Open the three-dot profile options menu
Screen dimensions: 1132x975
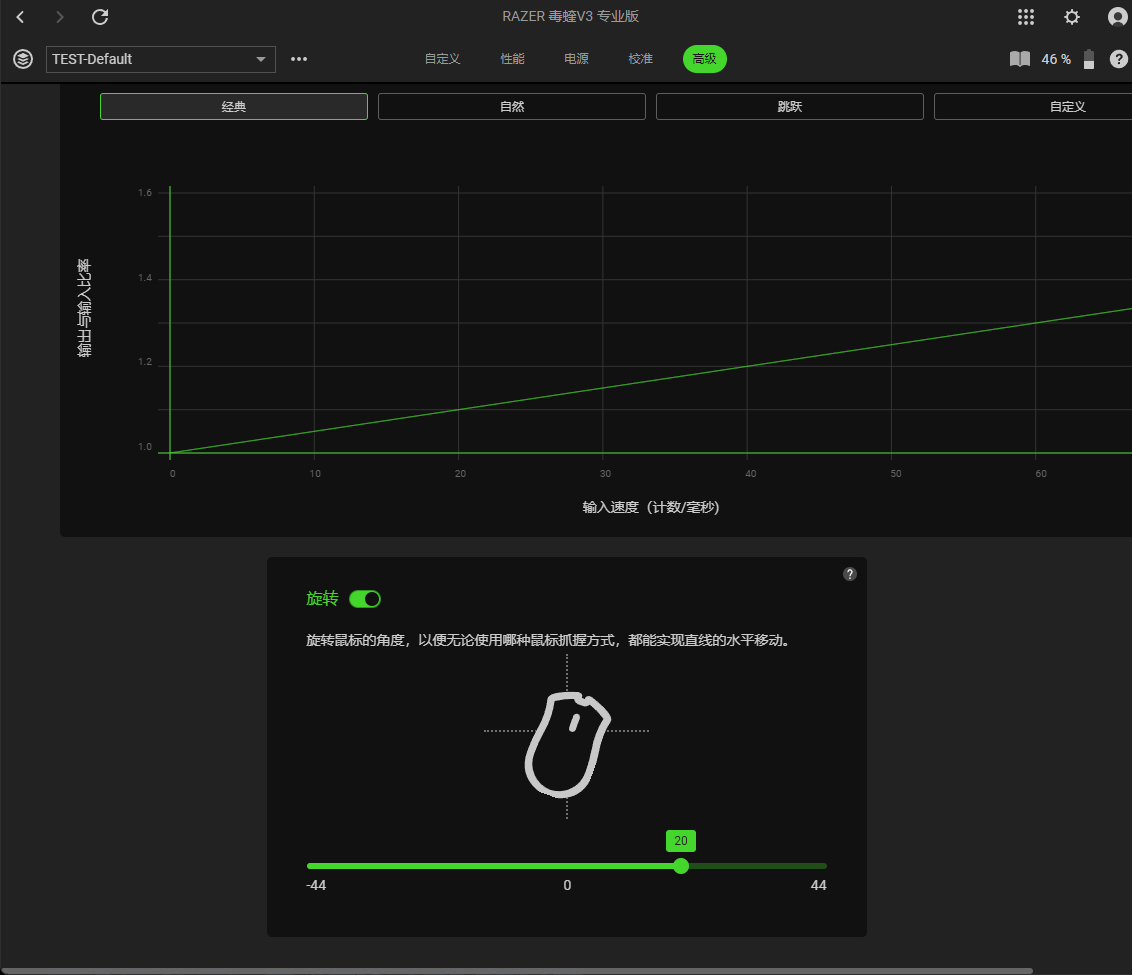tap(299, 59)
